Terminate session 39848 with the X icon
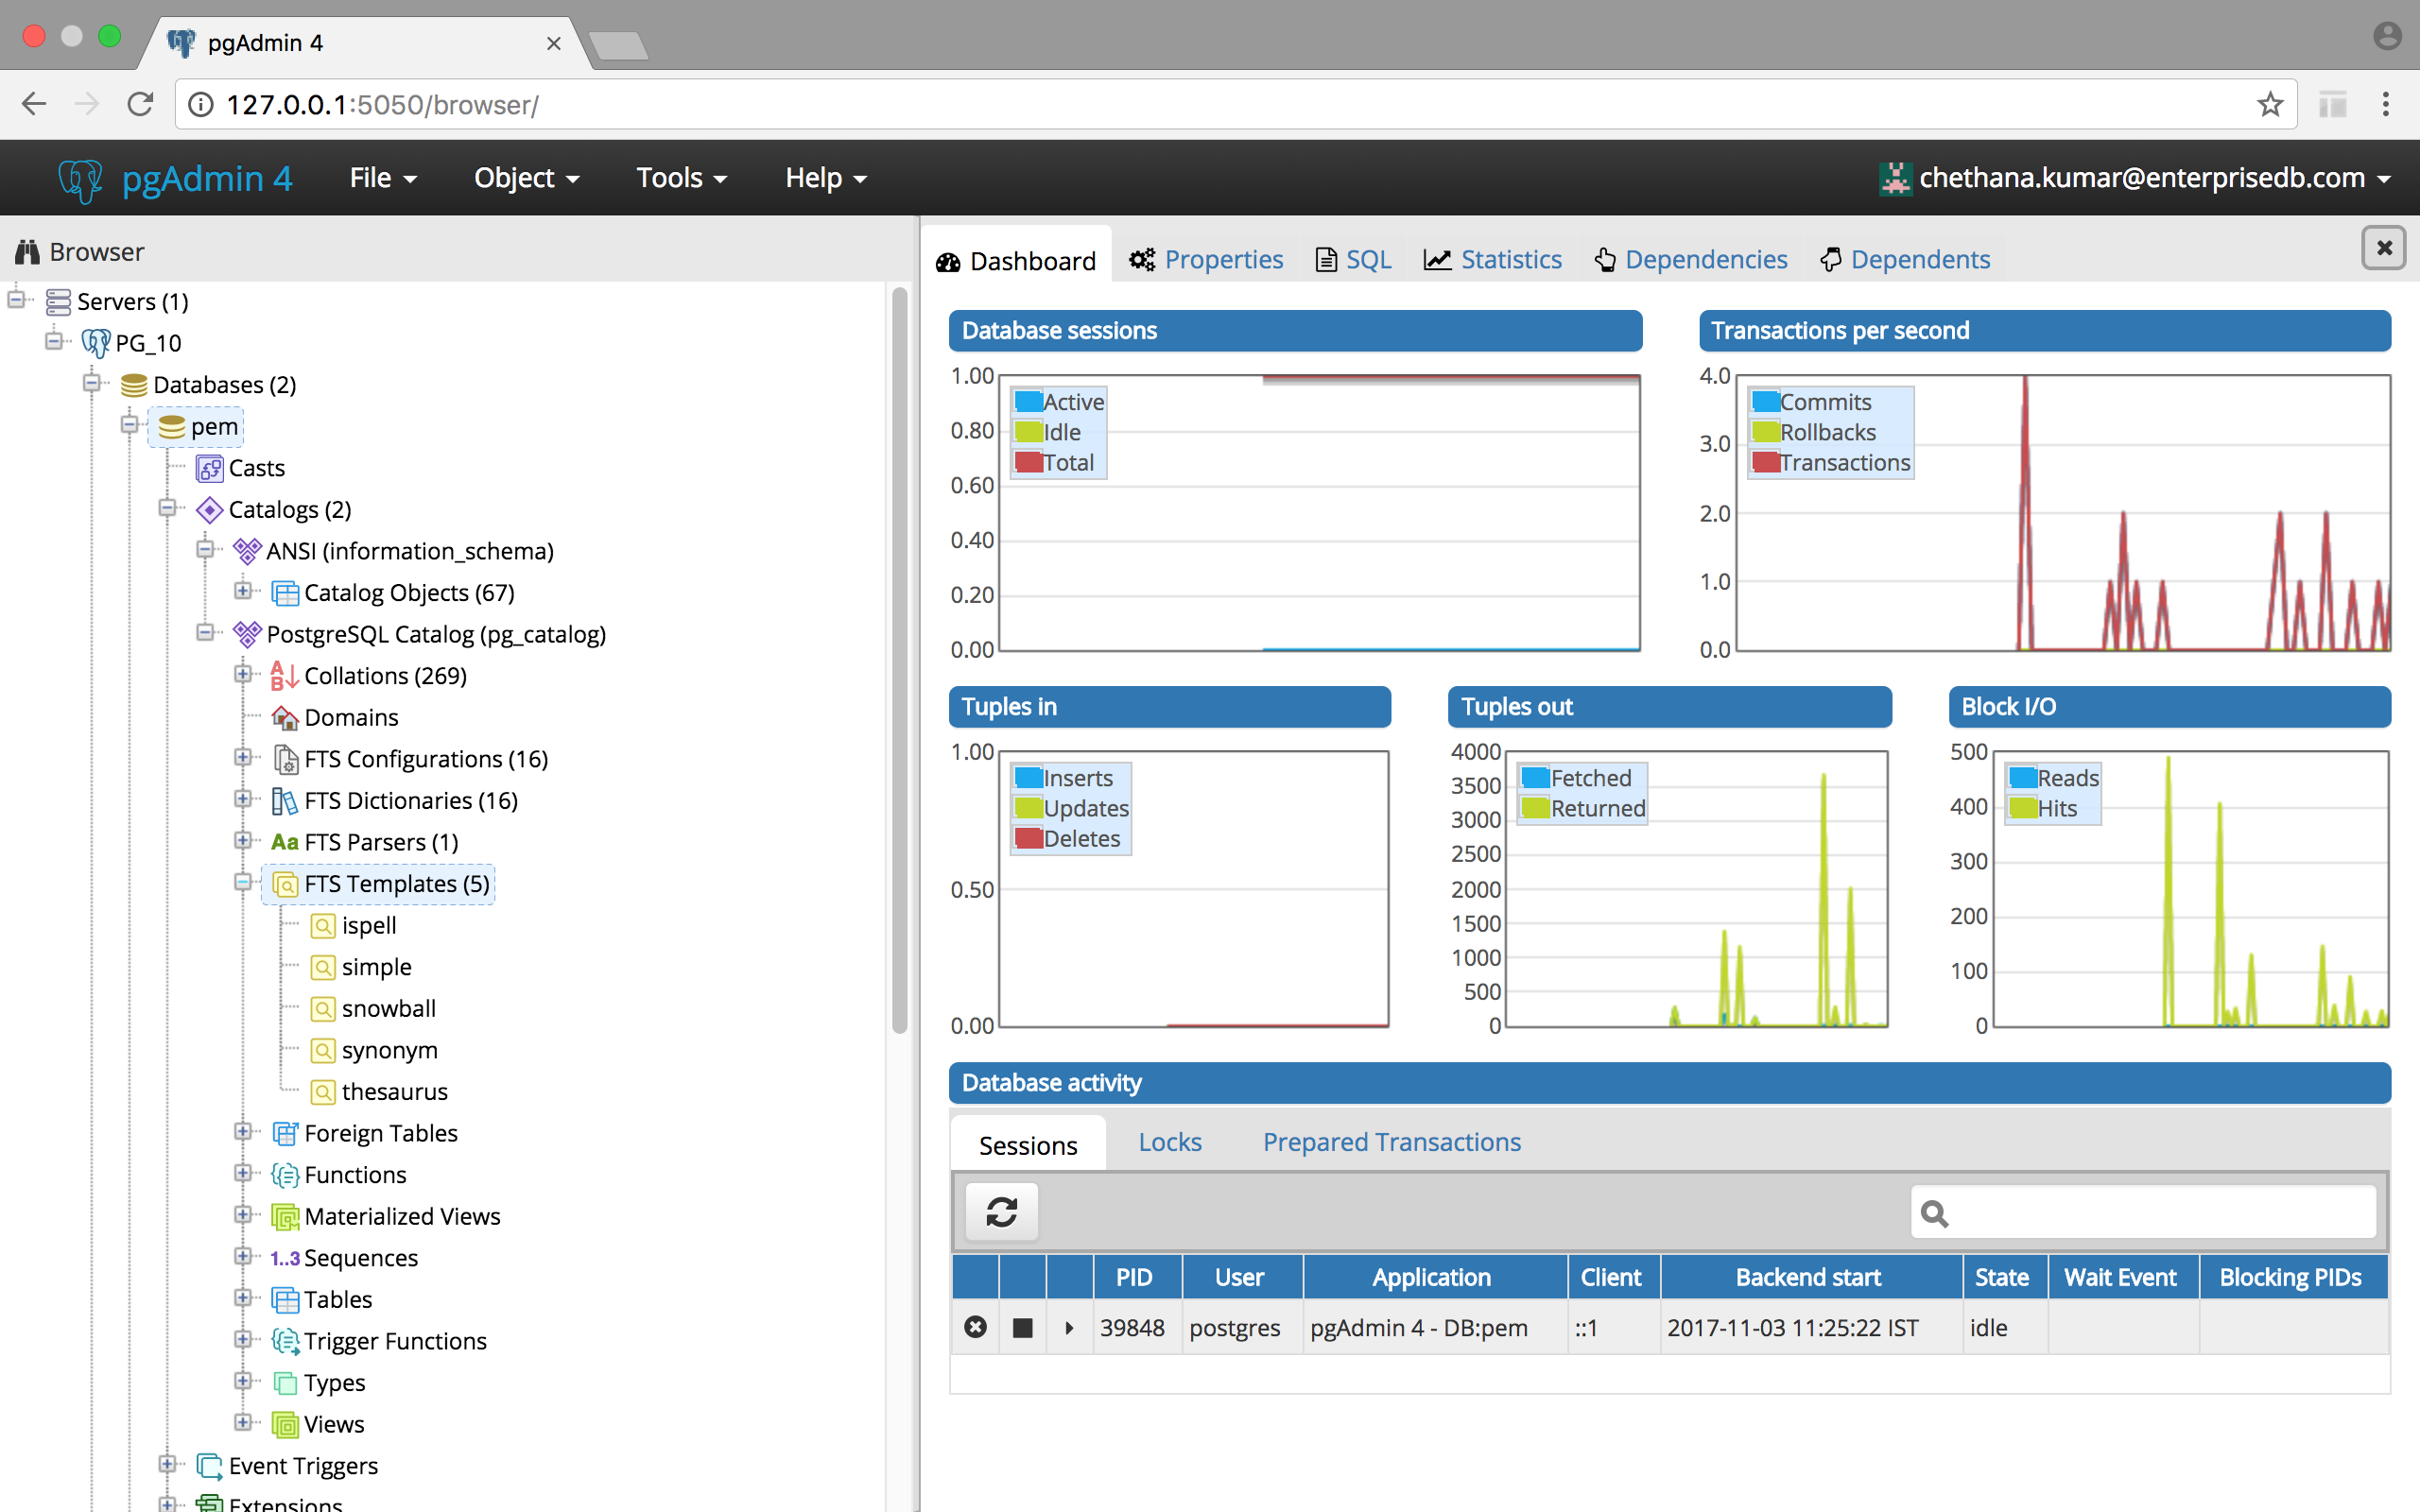This screenshot has height=1512, width=2420. click(975, 1327)
